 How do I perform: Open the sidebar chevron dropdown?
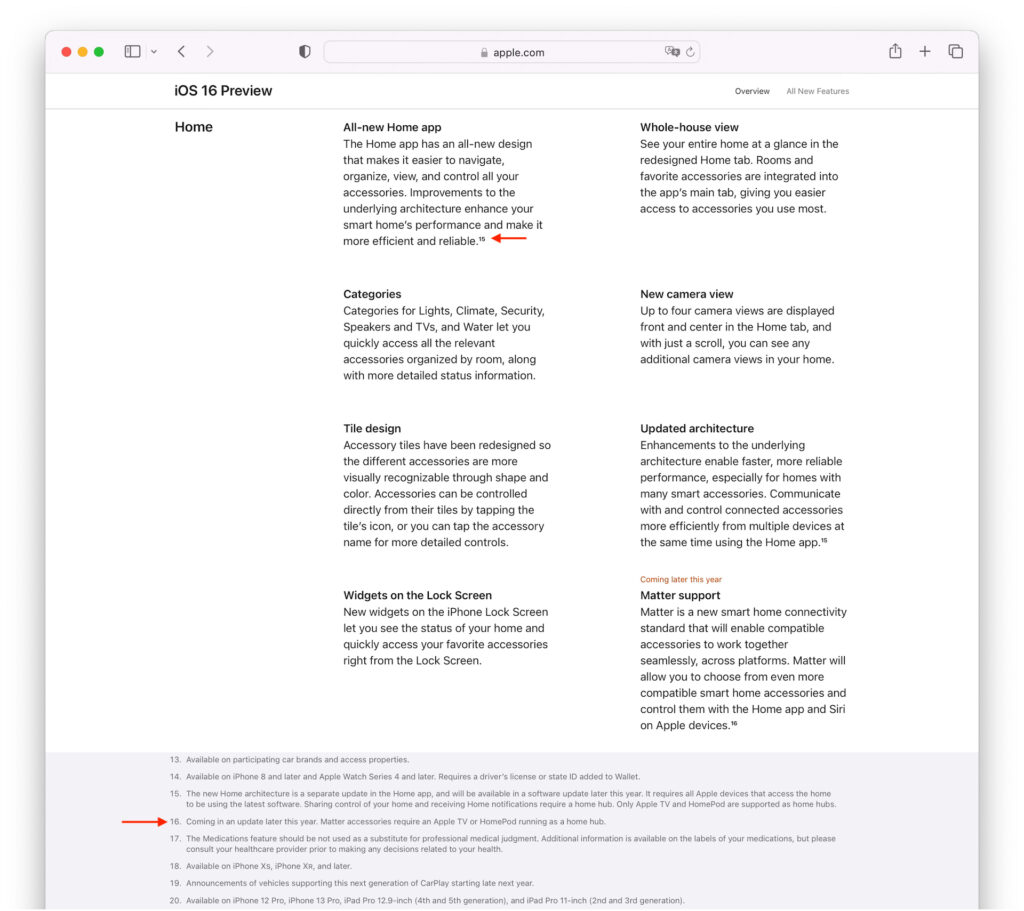(x=154, y=51)
